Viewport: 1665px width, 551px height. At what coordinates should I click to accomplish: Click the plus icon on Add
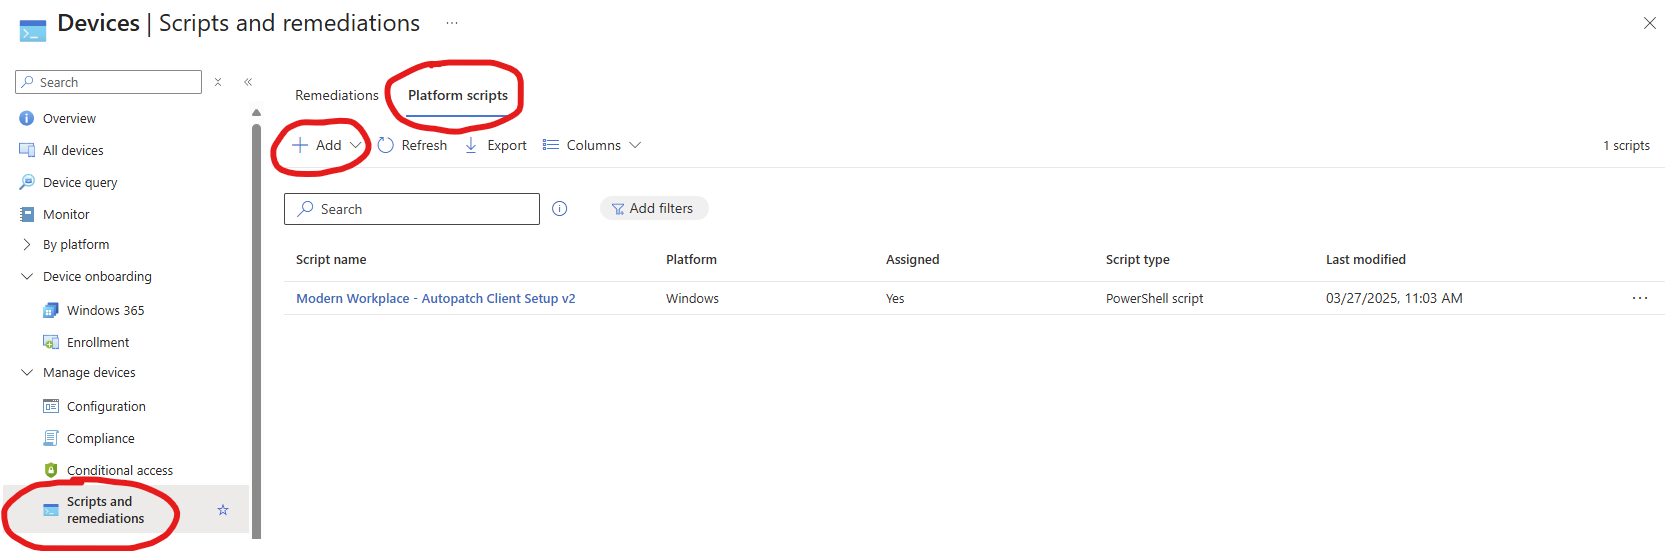pos(300,145)
